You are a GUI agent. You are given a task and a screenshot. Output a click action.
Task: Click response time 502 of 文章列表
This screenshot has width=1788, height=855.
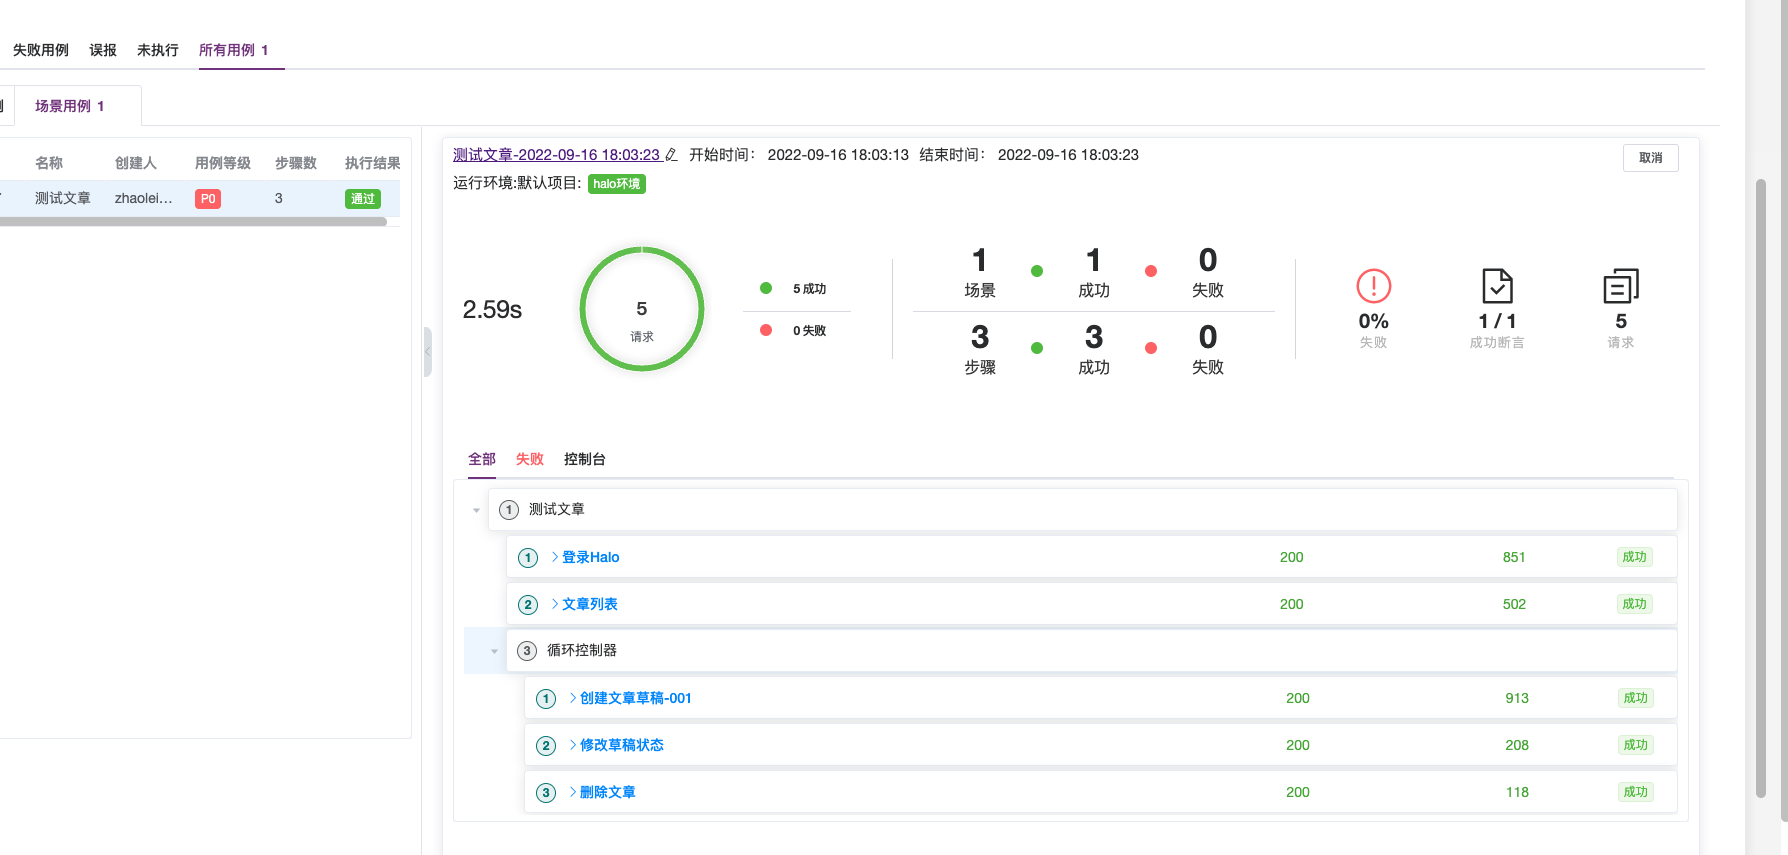(1514, 604)
